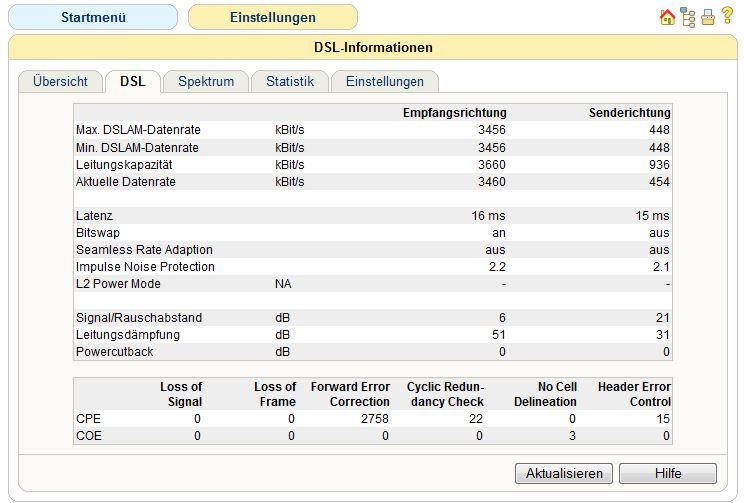Open the Einstellungen tab in DSL-Informationen

click(385, 82)
